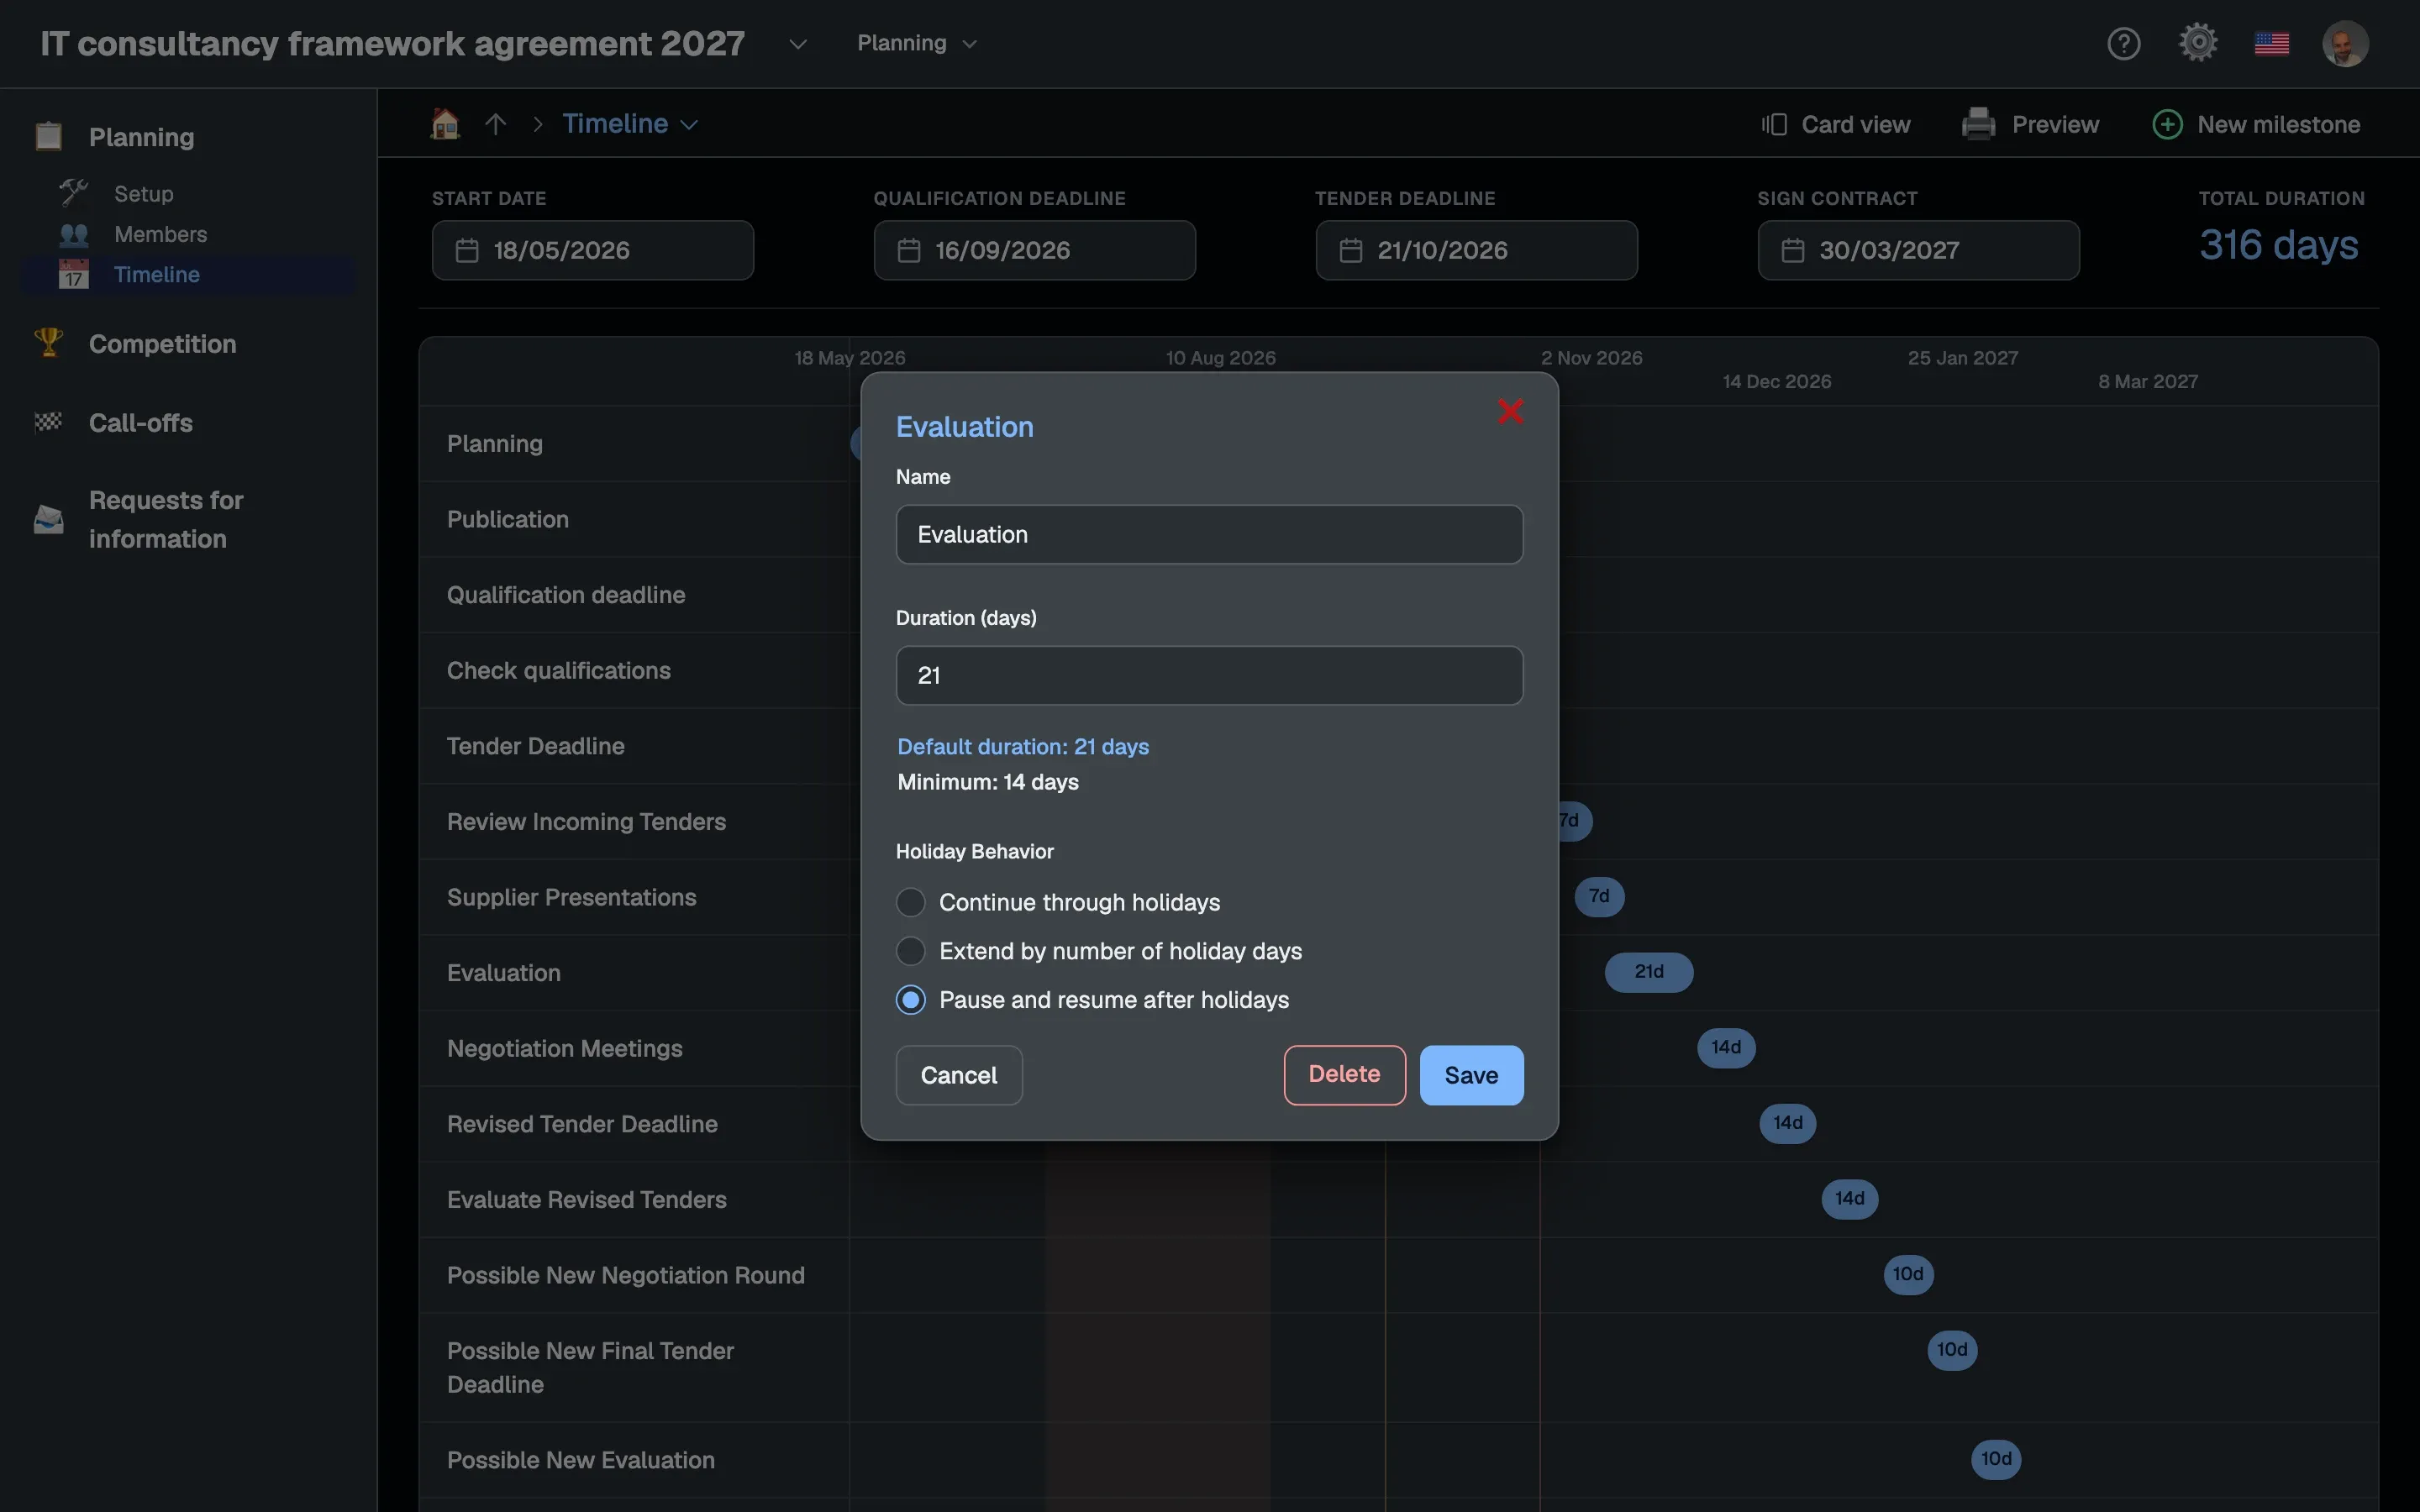
Task: Click the Default duration: 21 days link
Action: coord(1022,747)
